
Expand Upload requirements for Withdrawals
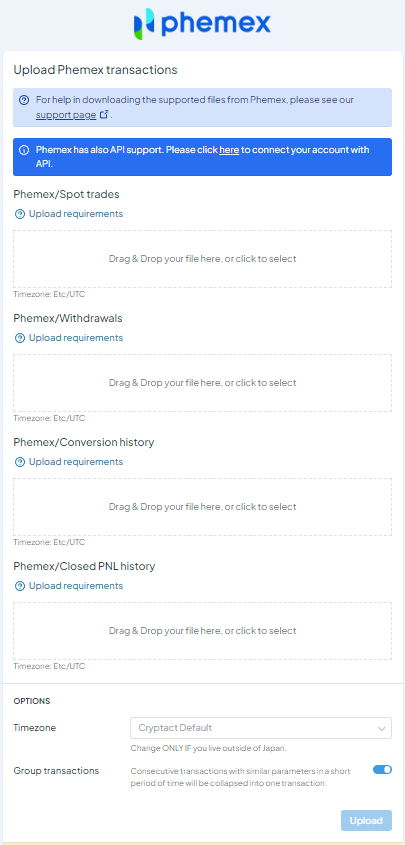point(76,338)
